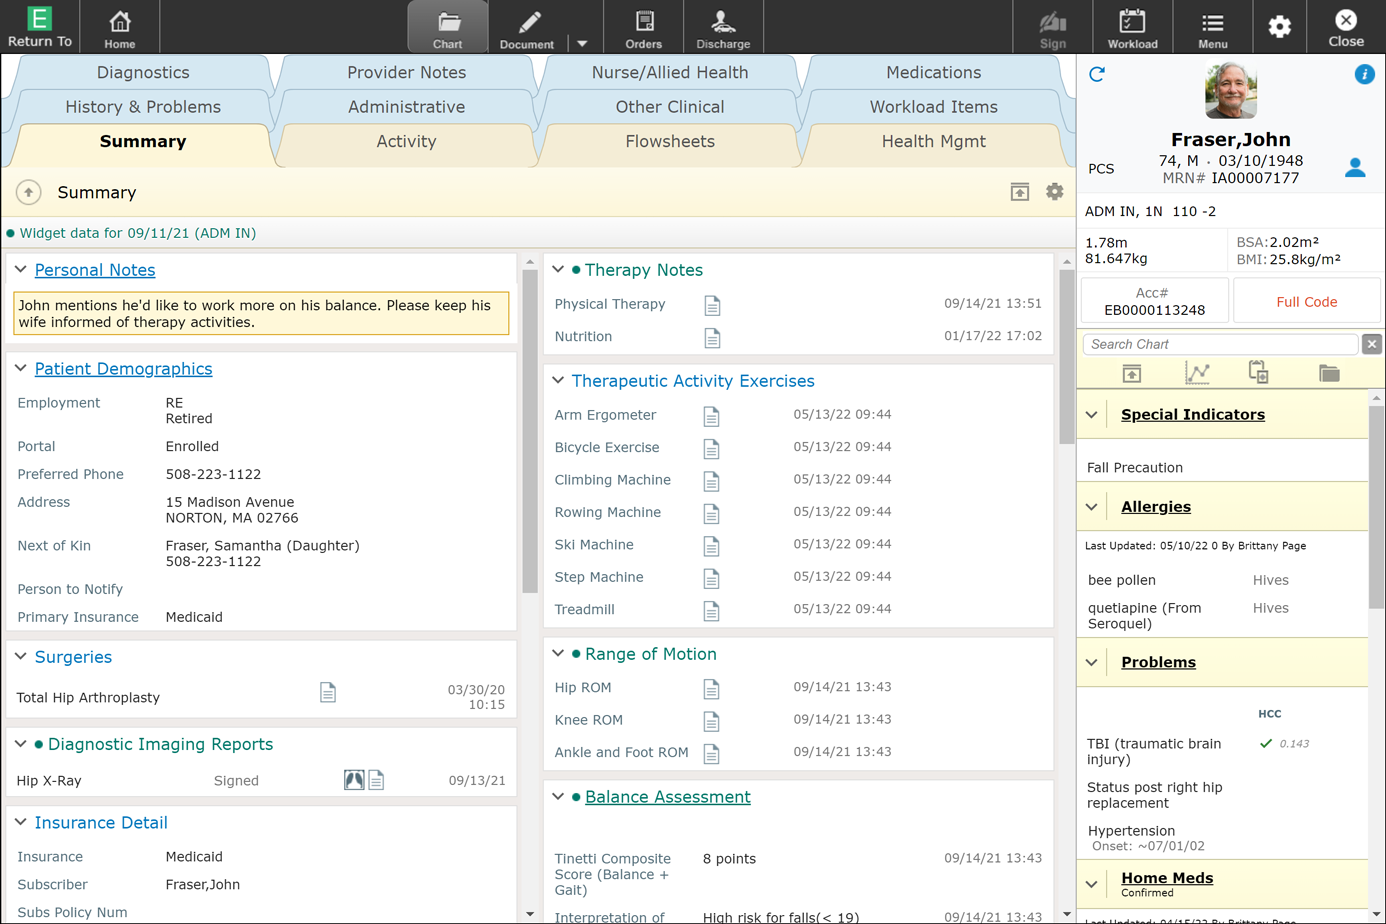Click the trend graph icon below Search Chart
Image resolution: width=1386 pixels, height=924 pixels.
click(x=1197, y=371)
